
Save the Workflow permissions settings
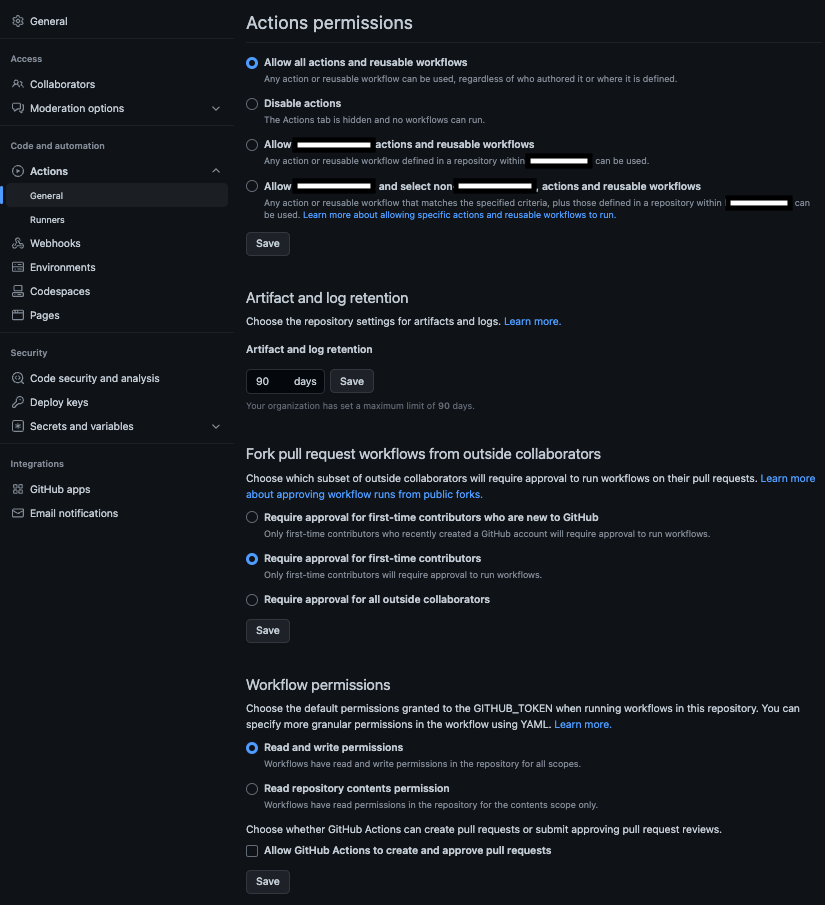pos(267,882)
